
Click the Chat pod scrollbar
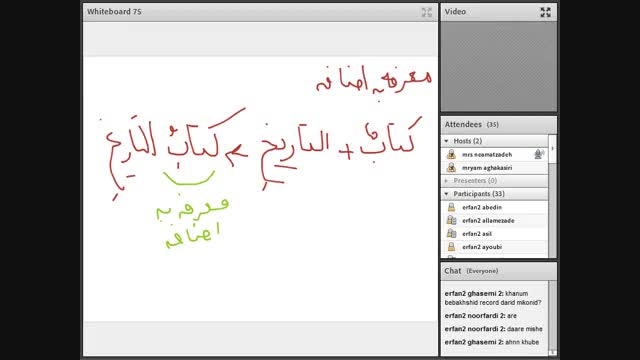pyautogui.click(x=552, y=318)
